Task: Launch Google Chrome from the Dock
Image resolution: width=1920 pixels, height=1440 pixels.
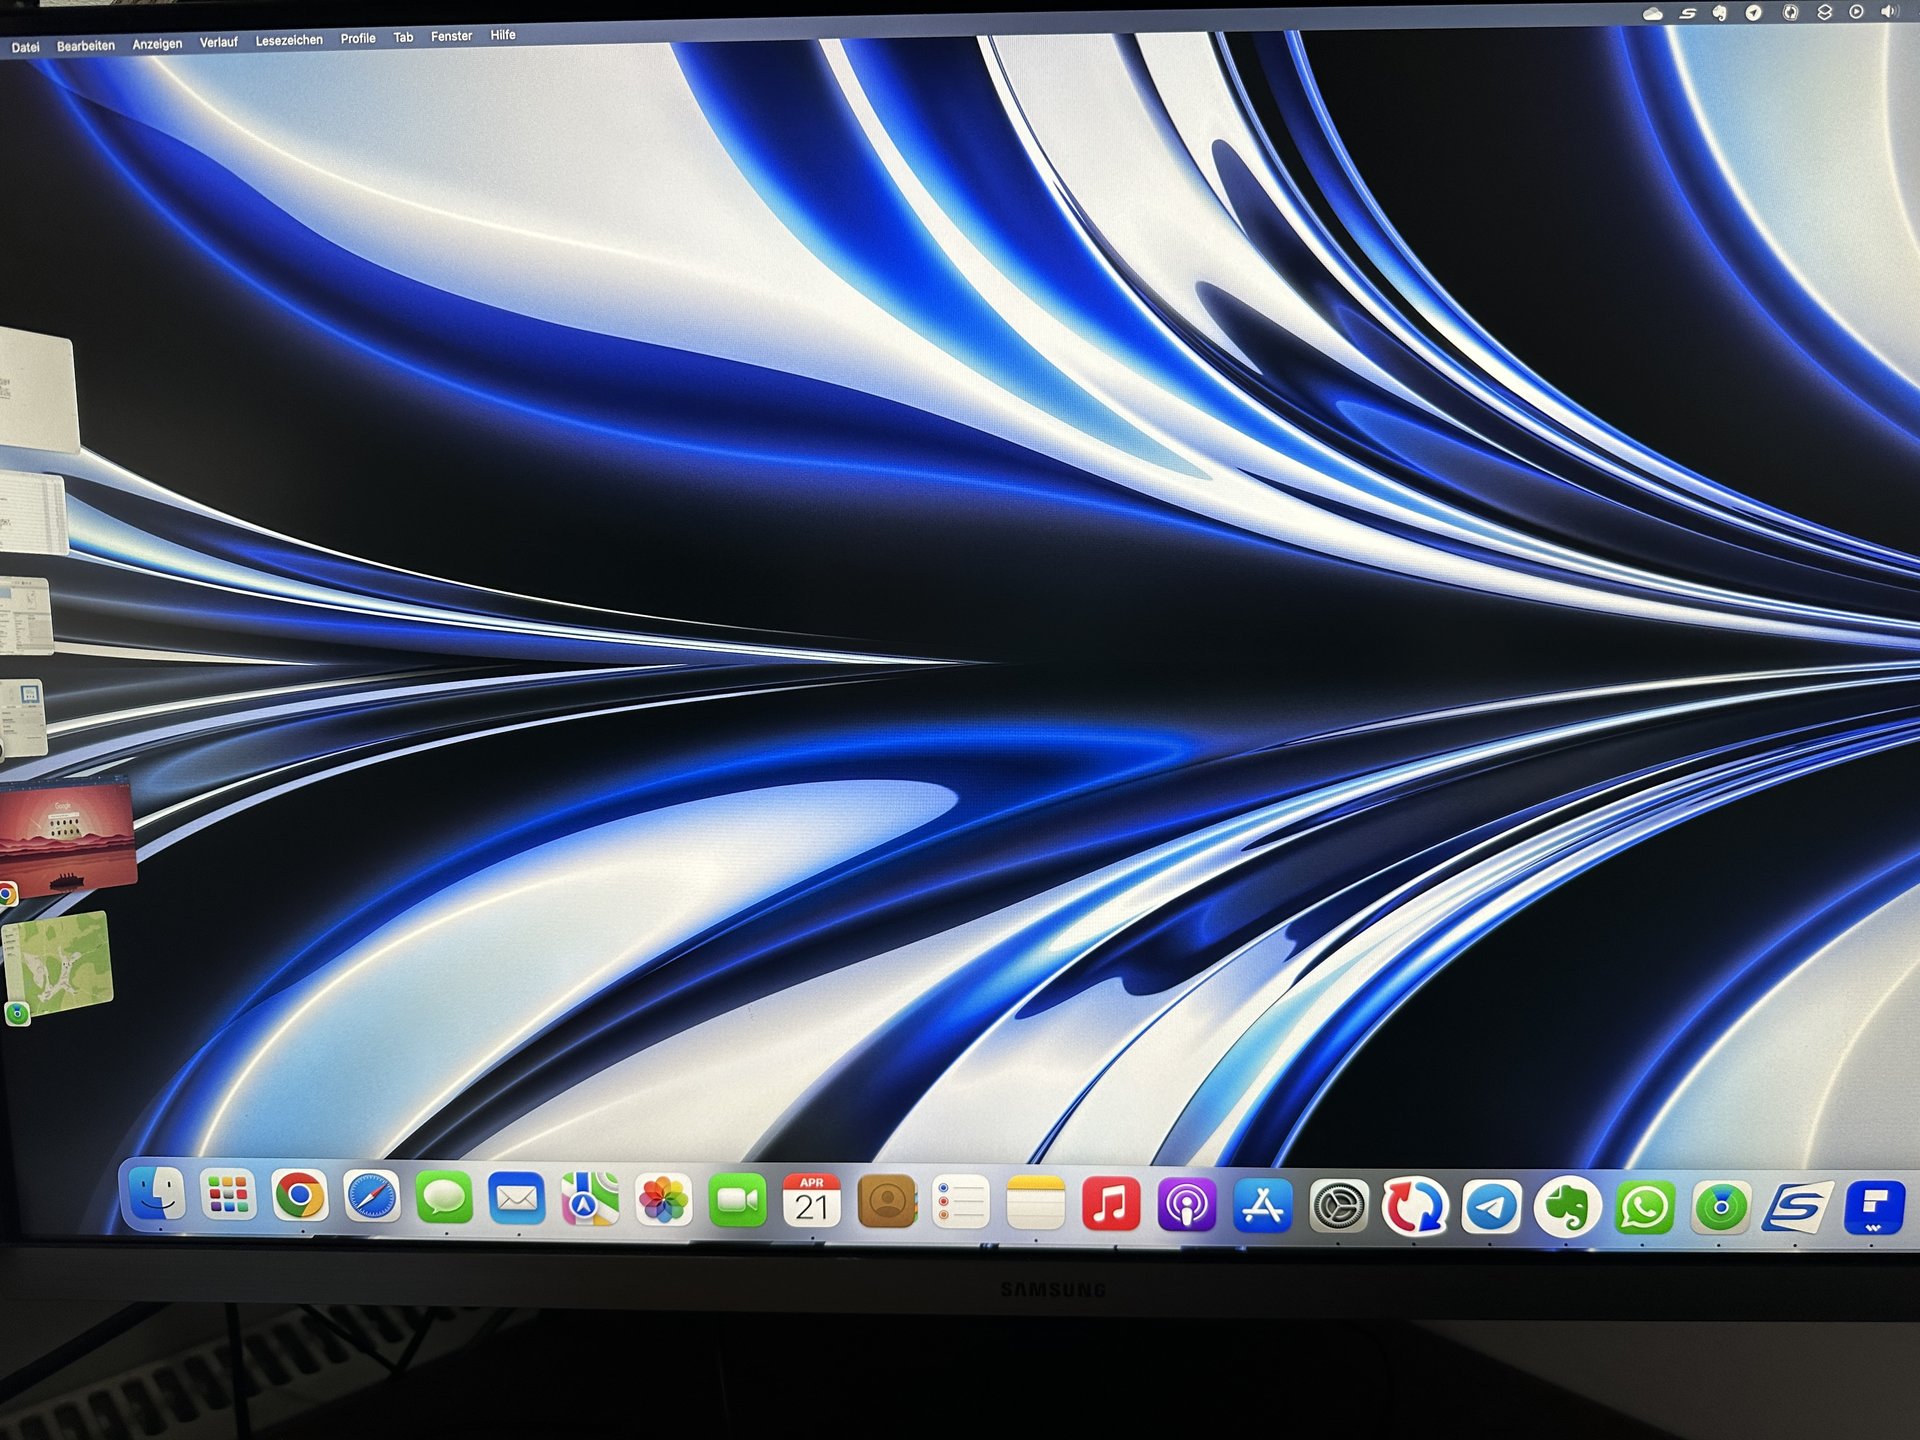Action: [300, 1196]
